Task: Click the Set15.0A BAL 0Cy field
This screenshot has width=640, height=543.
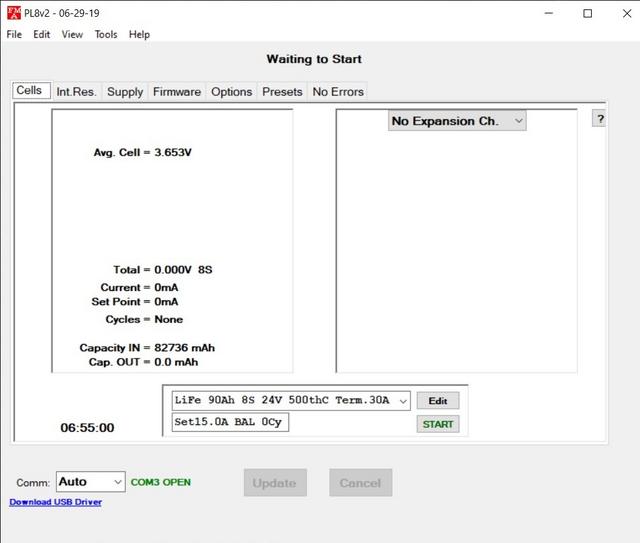Action: (x=230, y=422)
